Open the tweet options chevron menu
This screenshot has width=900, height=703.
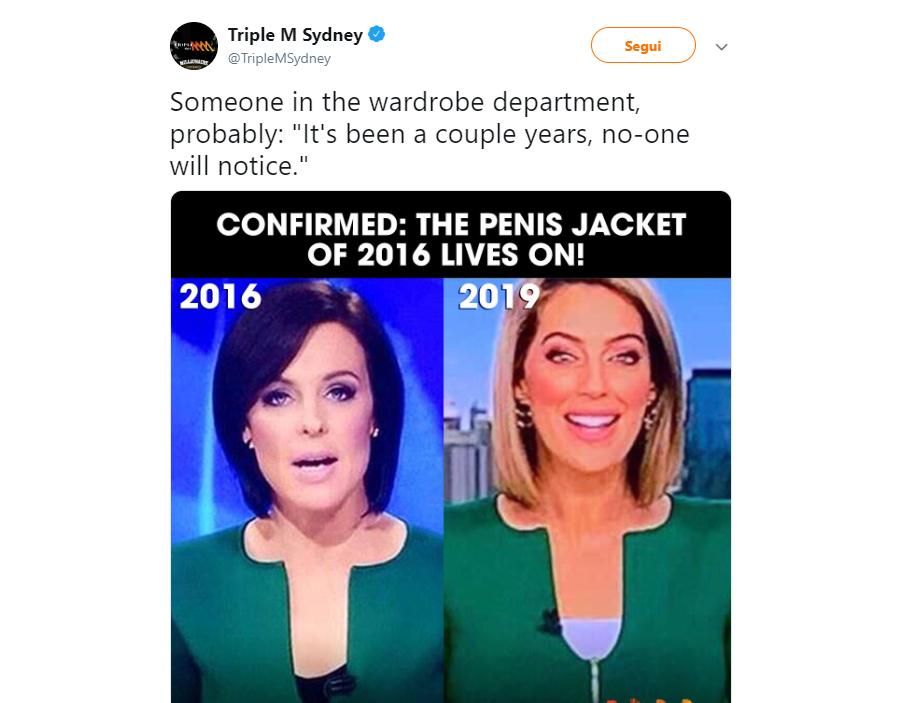coord(721,47)
